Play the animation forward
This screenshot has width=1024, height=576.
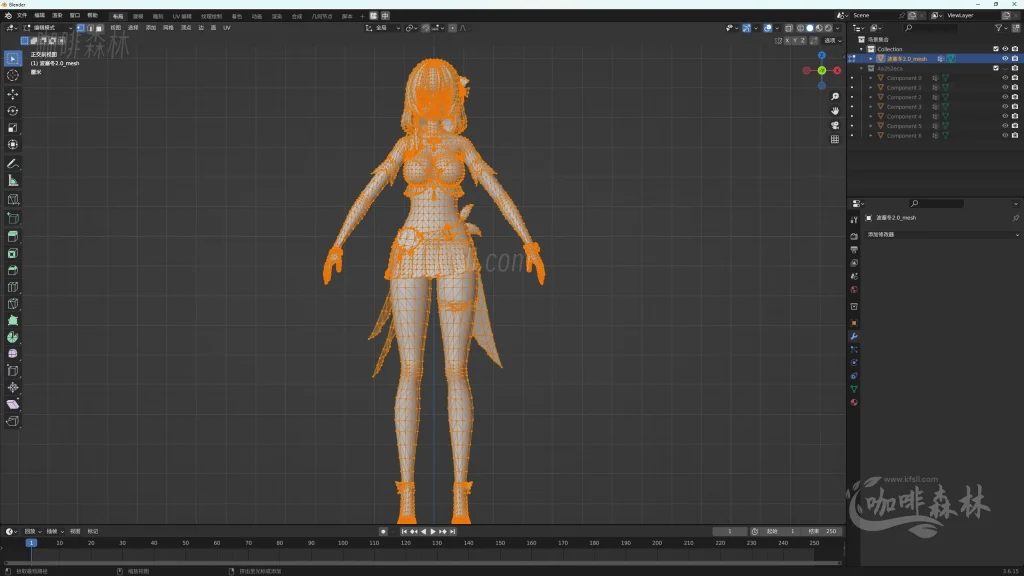(x=433, y=532)
